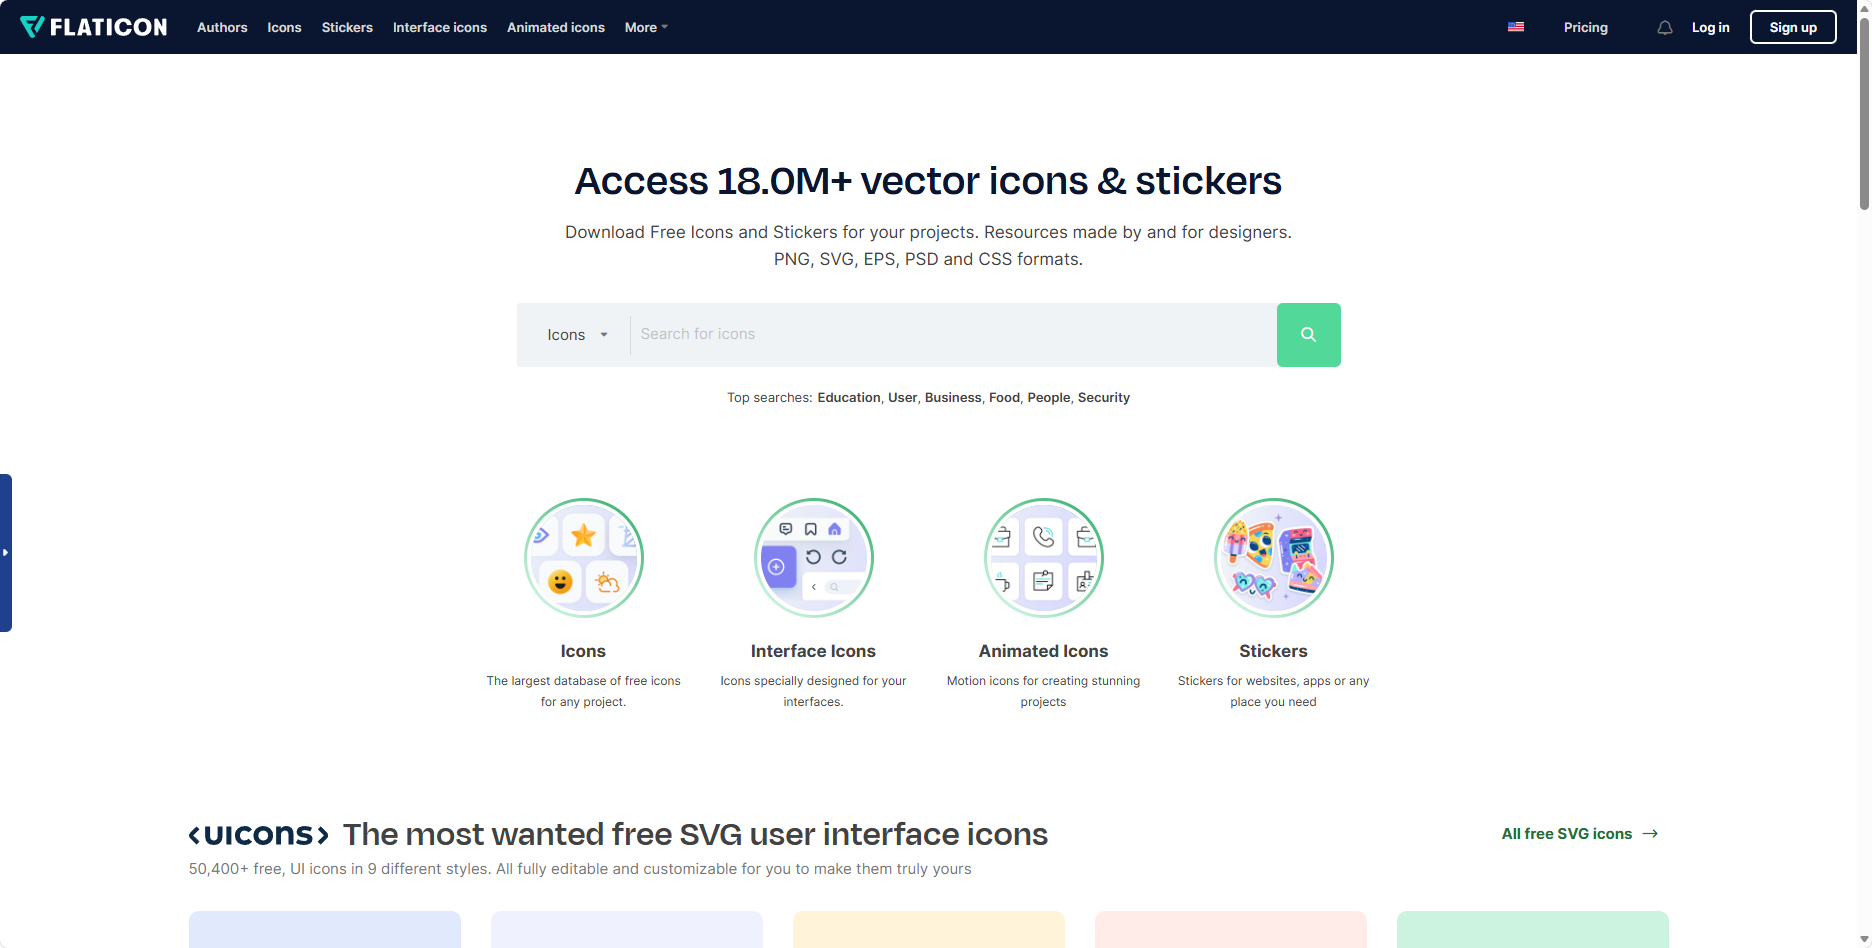Open the search type dropdown showing Icons
Screen dimensions: 1872x948
(x=577, y=334)
